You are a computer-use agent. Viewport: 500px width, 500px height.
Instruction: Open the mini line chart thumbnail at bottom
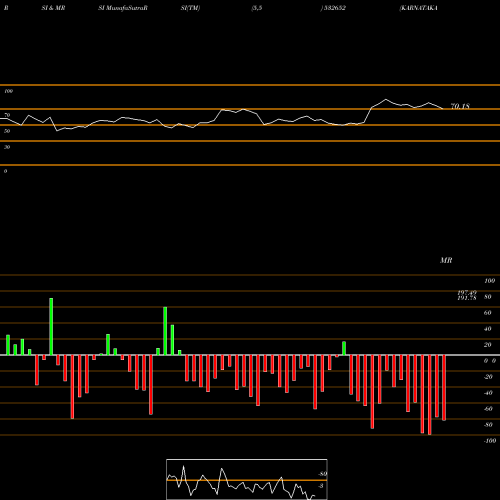point(247,479)
